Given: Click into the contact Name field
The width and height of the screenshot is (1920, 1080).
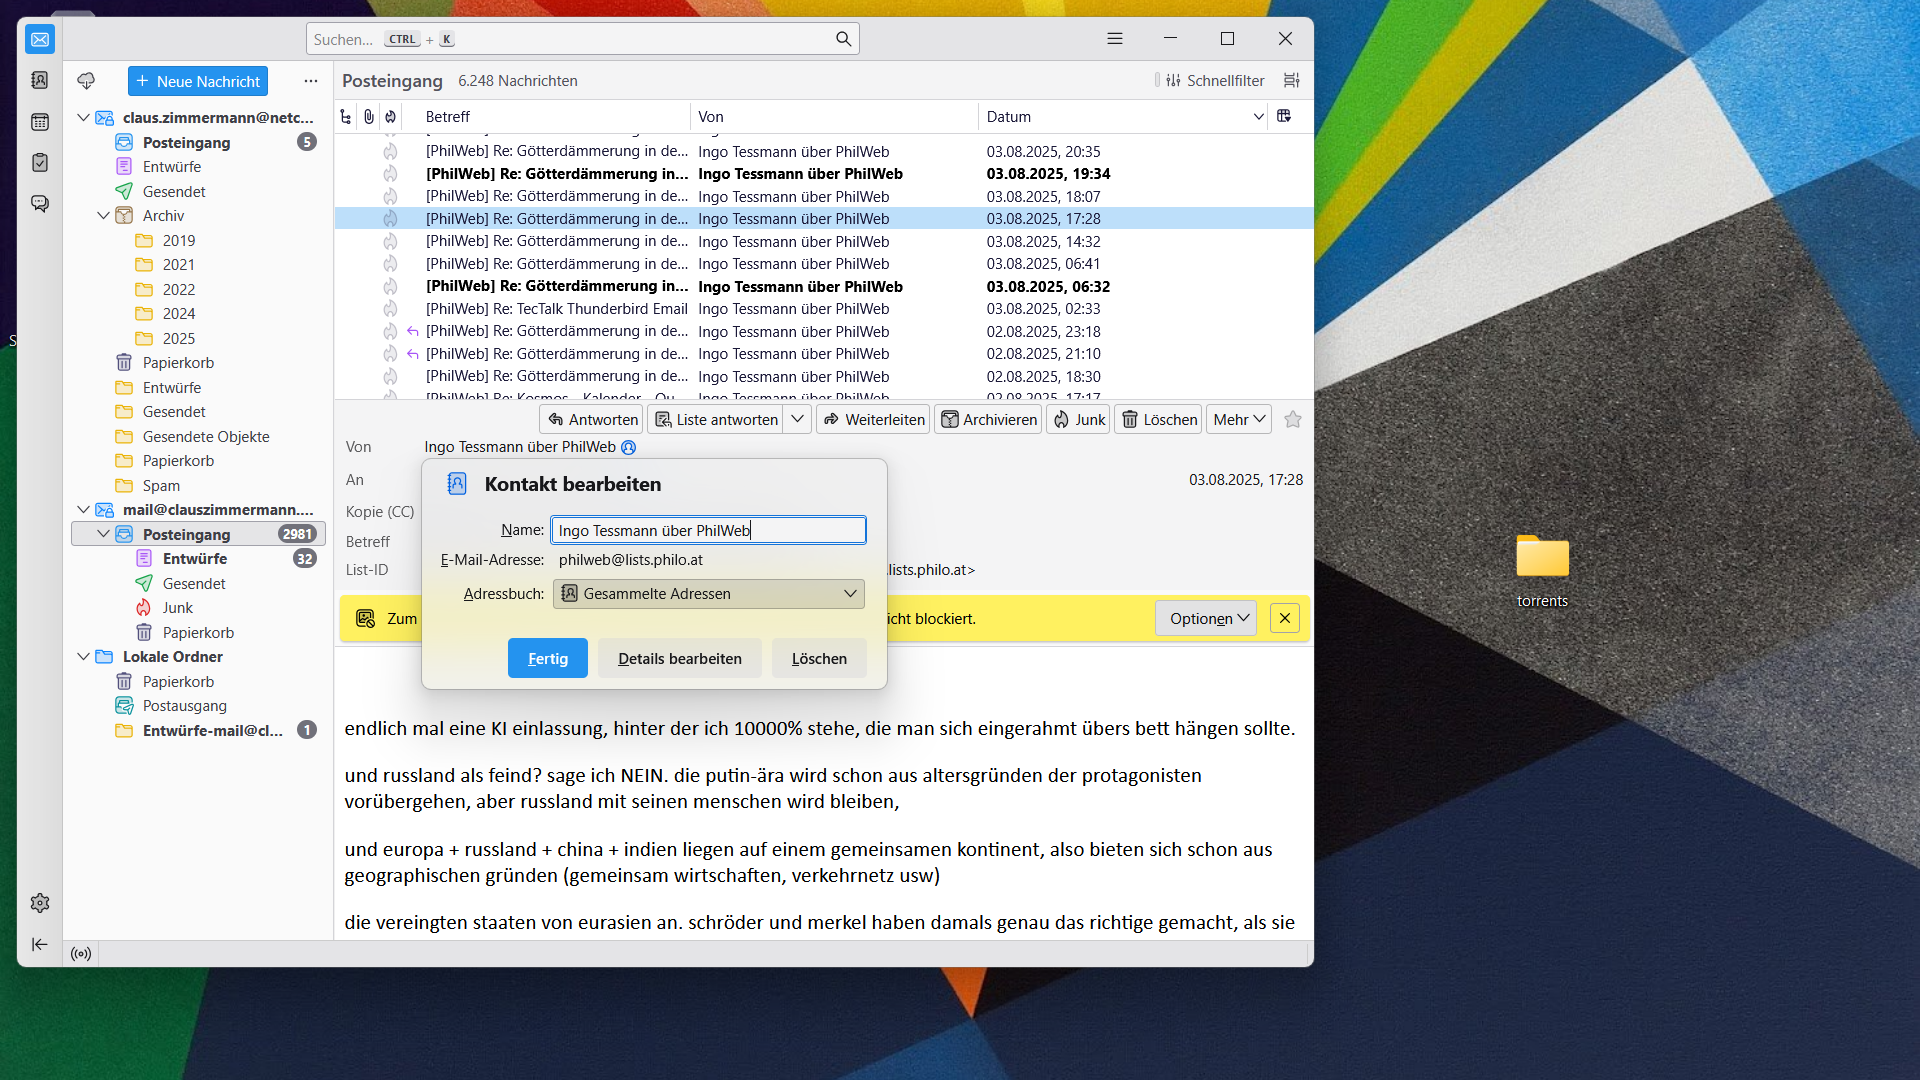Looking at the screenshot, I should point(708,531).
